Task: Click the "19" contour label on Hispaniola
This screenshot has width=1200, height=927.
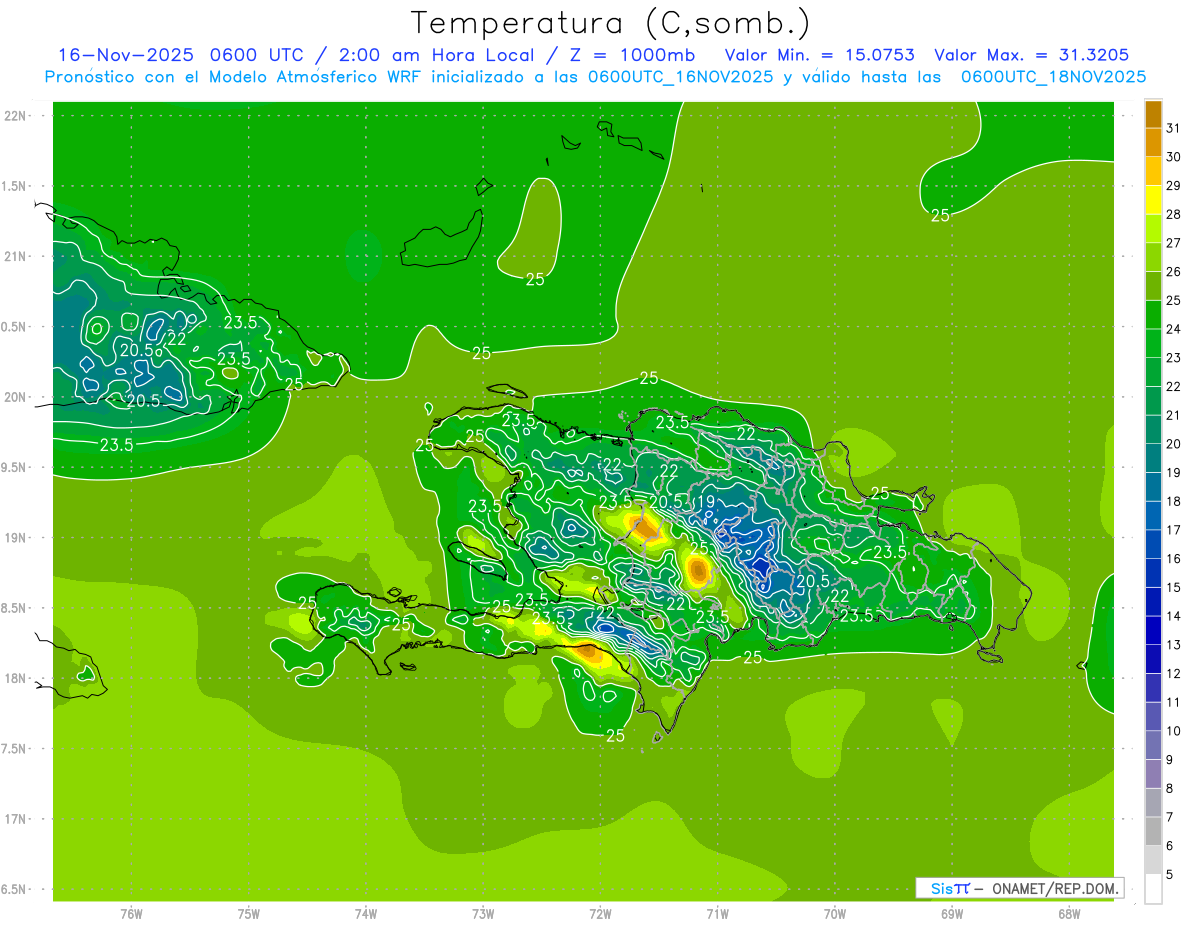Action: point(706,502)
